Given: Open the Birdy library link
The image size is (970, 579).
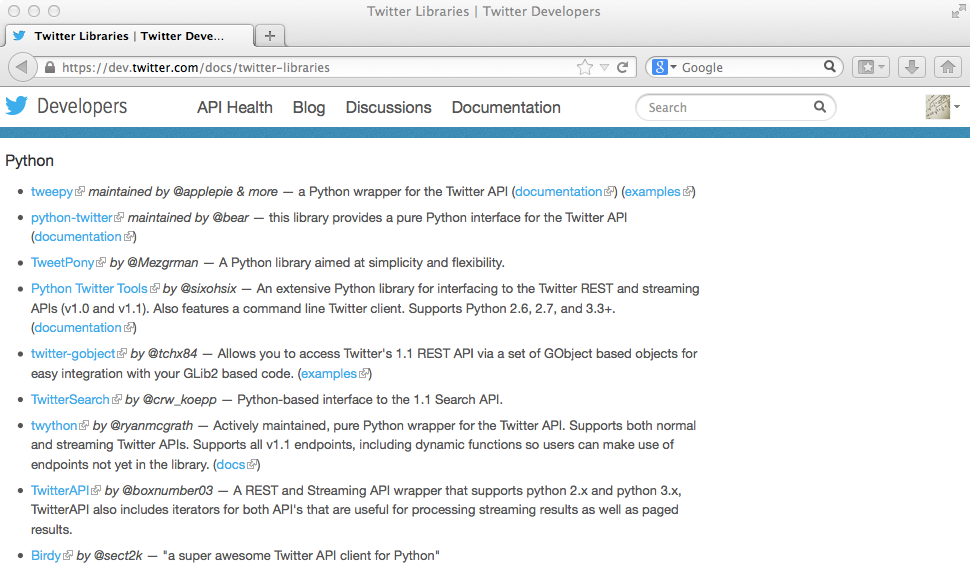Looking at the screenshot, I should point(46,555).
